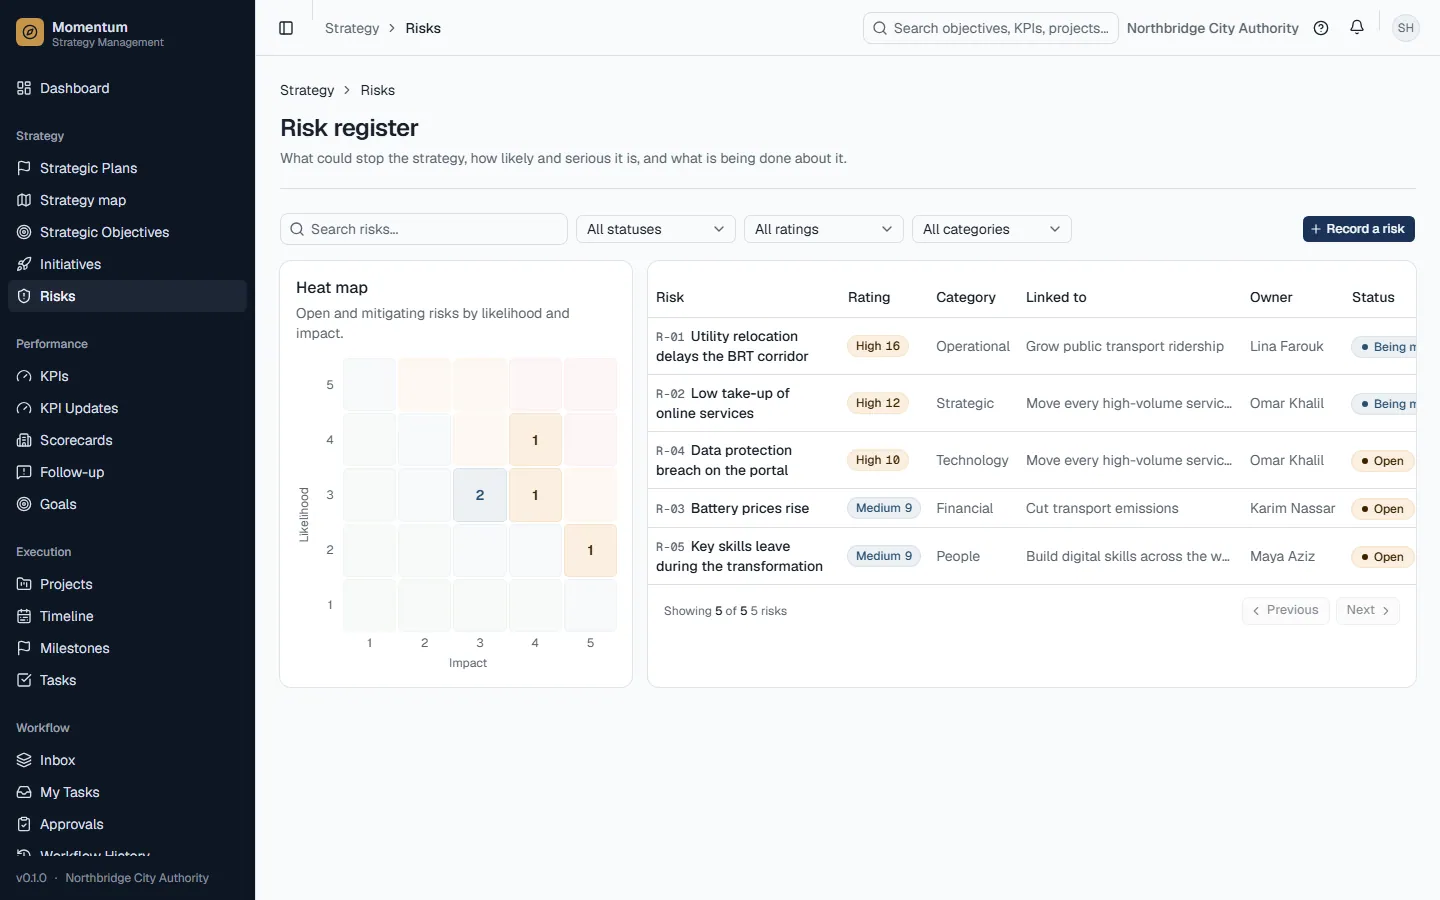Open the All statuses dropdown

656,229
